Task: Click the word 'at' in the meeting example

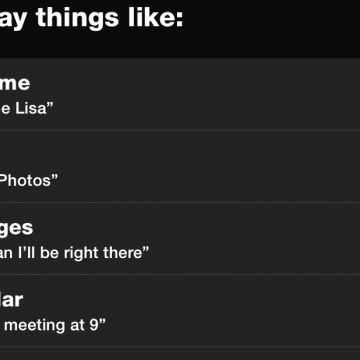Action: point(77,325)
